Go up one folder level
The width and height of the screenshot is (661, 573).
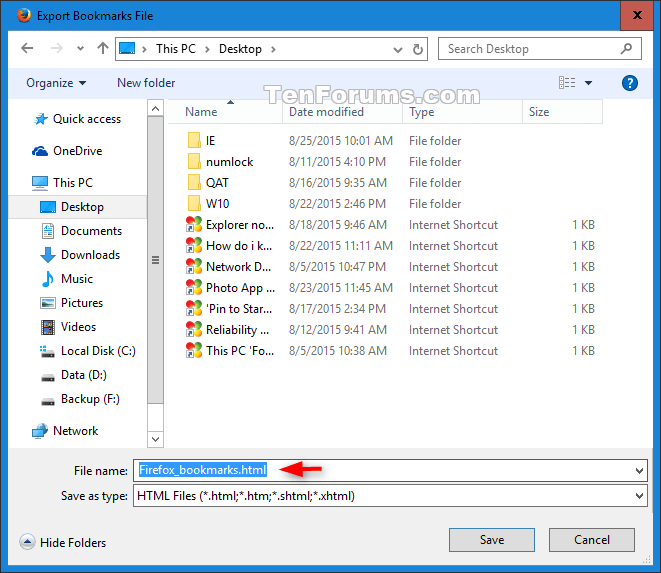point(102,48)
